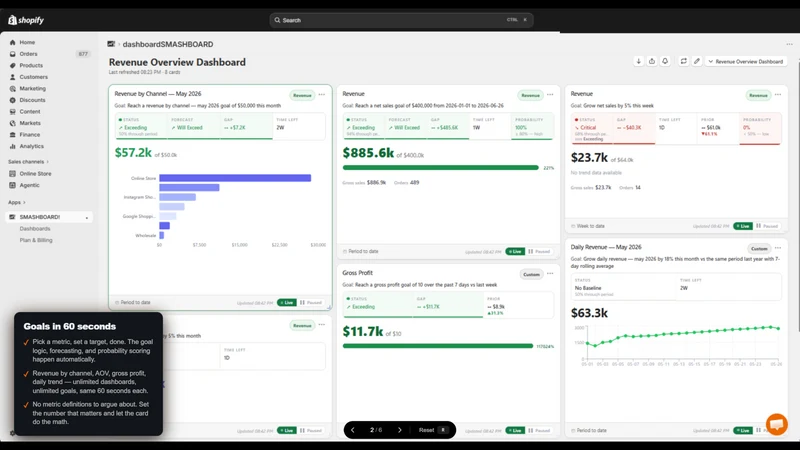This screenshot has height=450, width=800.
Task: Click the share/export icon
Action: point(652,61)
